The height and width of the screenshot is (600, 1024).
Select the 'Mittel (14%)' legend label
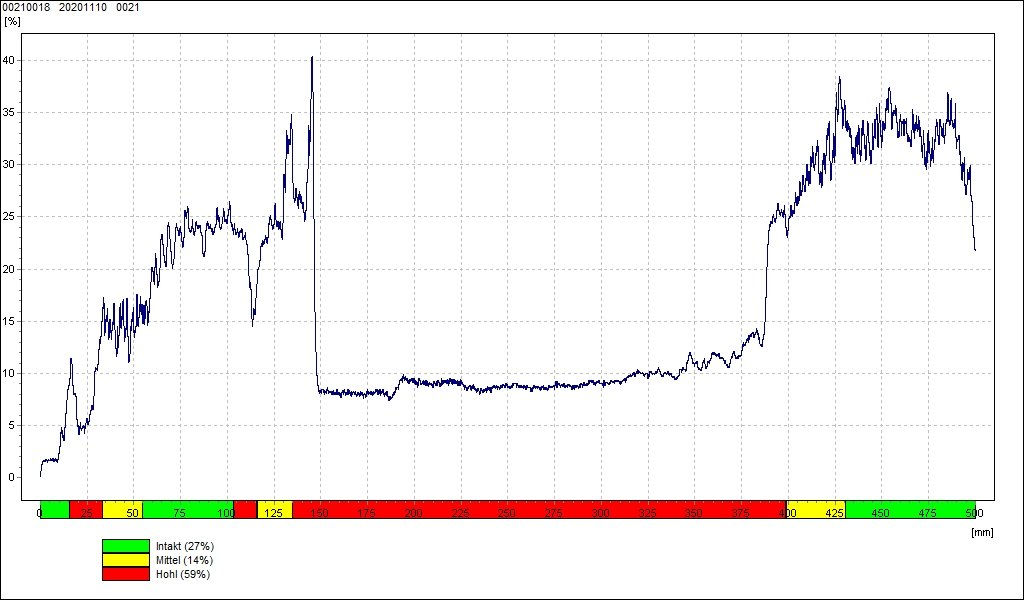(x=184, y=560)
